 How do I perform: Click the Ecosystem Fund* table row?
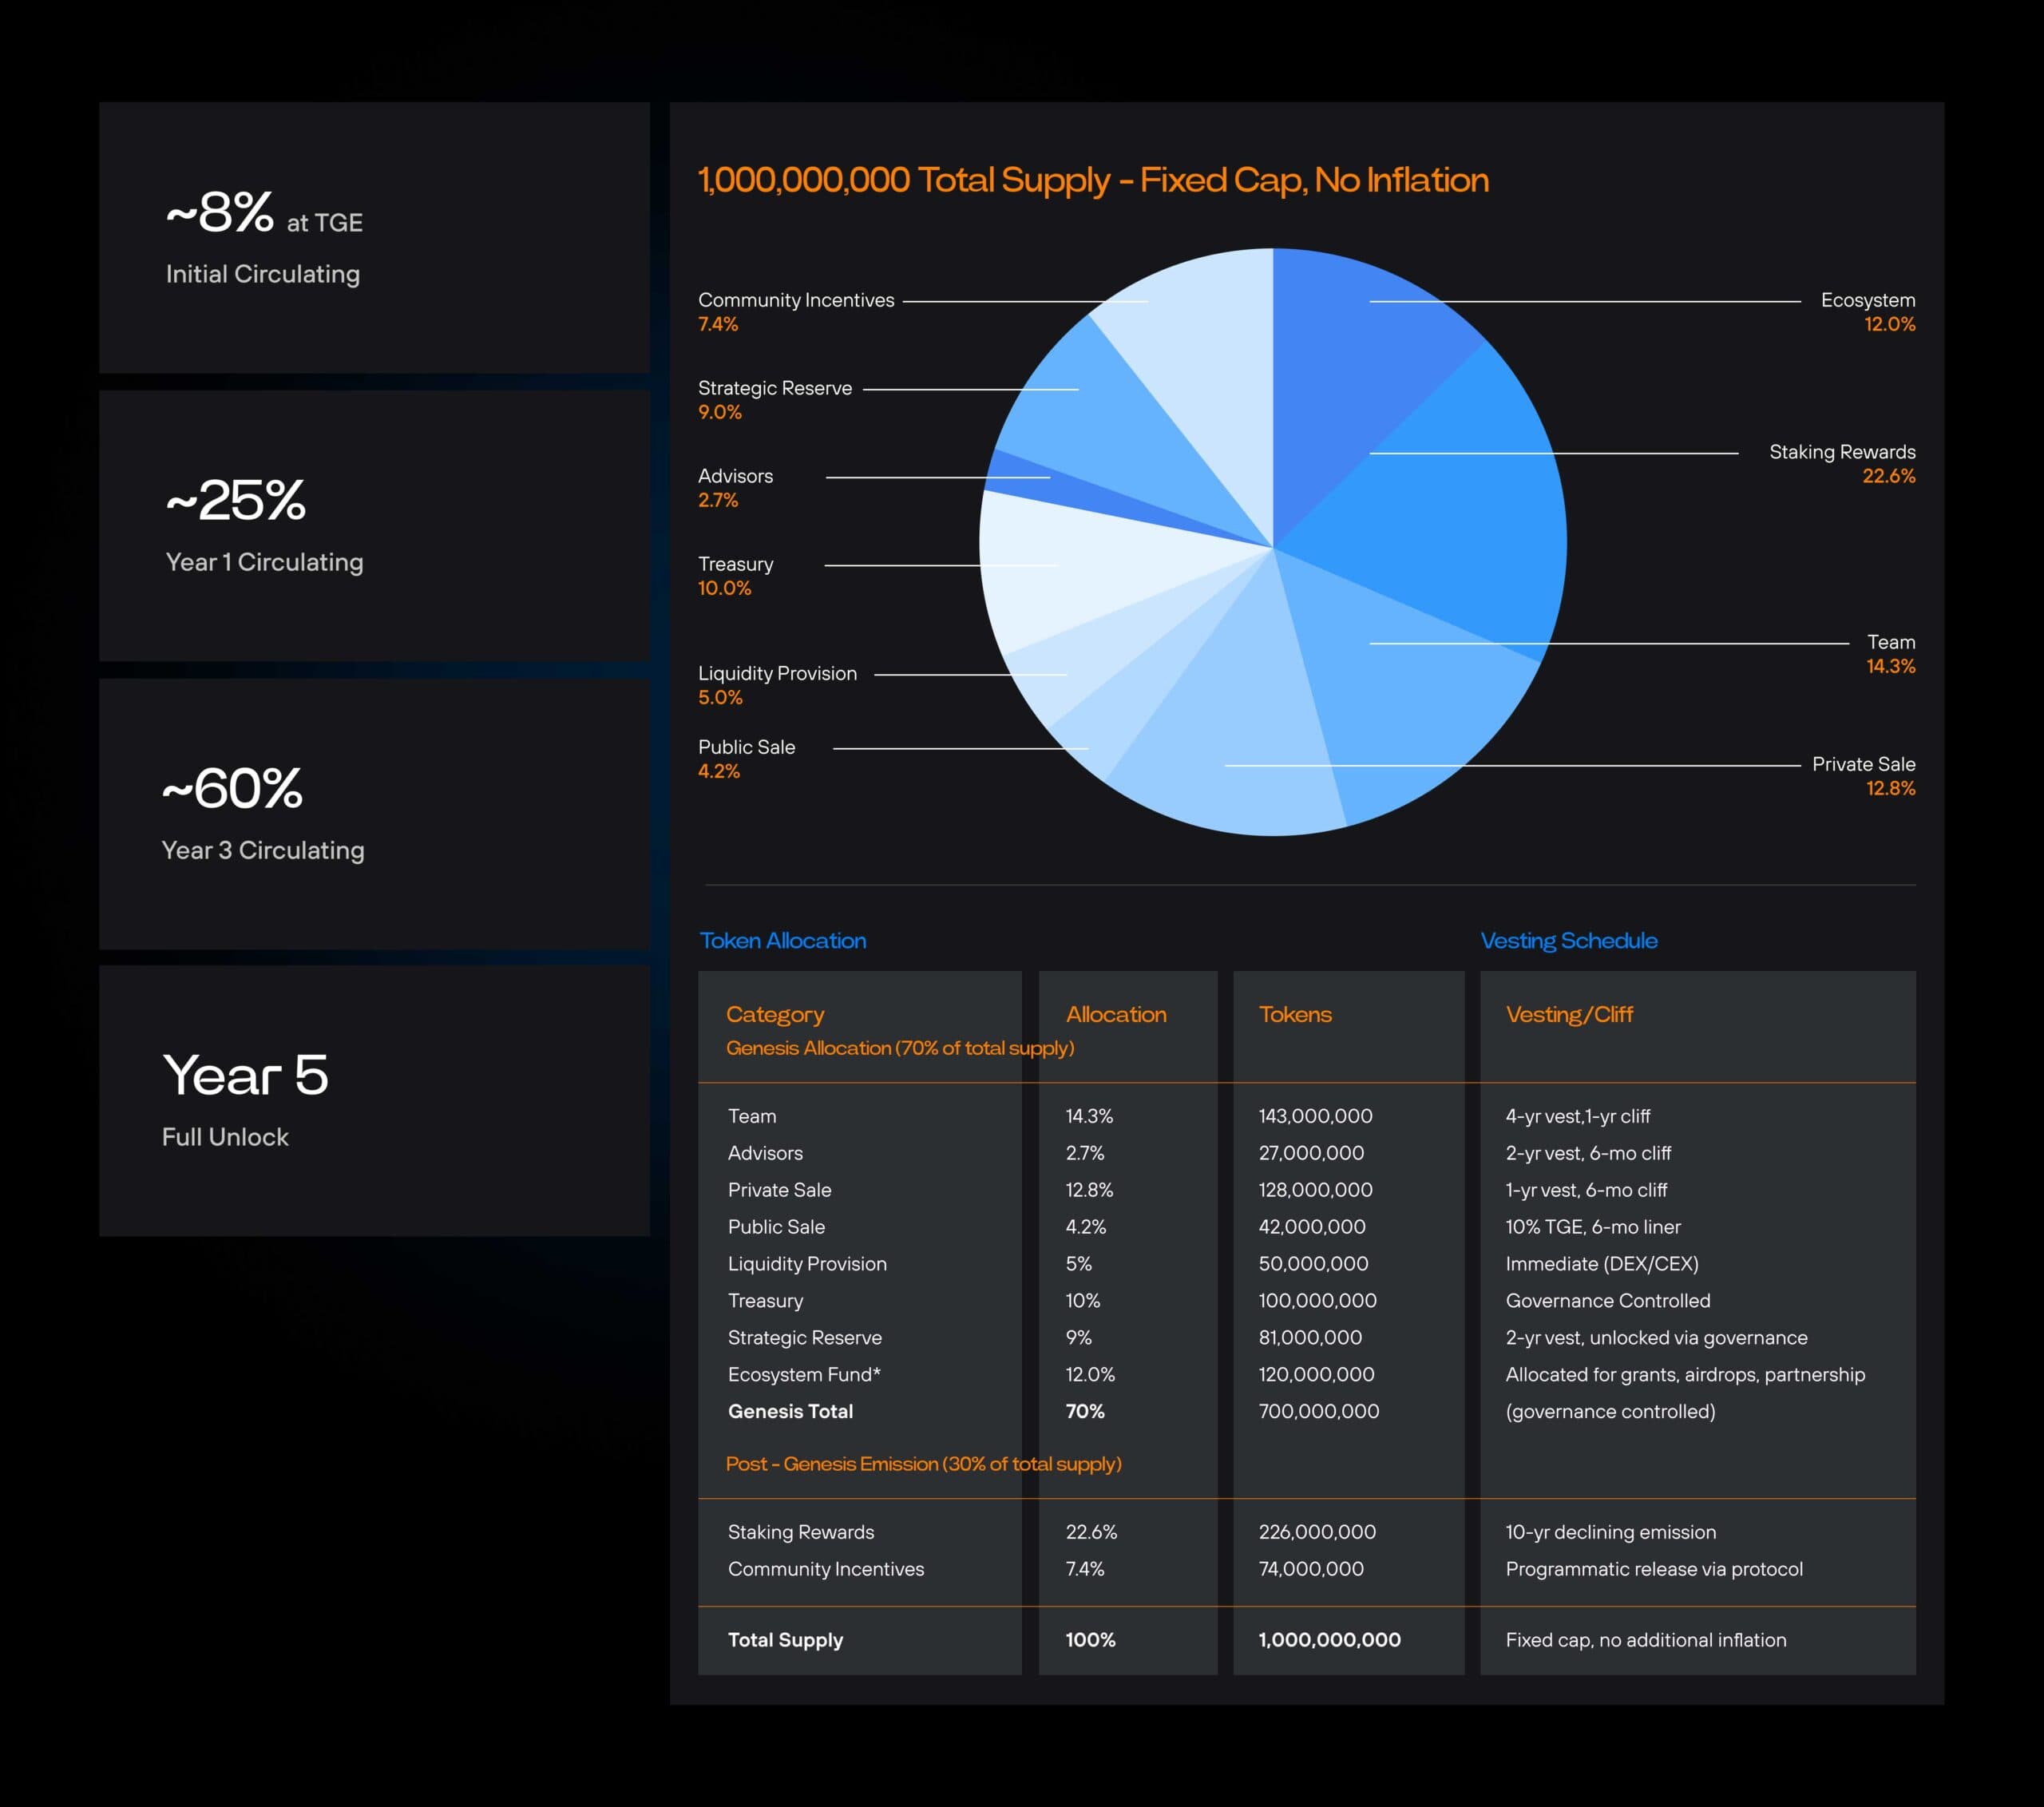(804, 1374)
